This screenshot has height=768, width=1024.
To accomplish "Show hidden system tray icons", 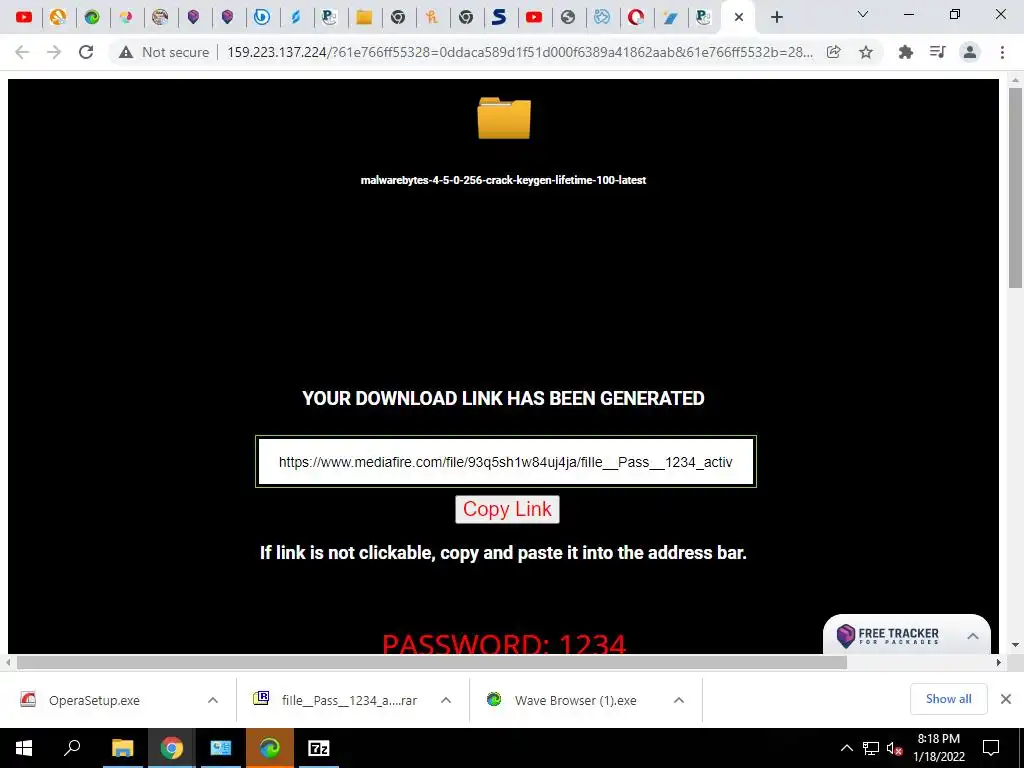I will click(x=846, y=748).
